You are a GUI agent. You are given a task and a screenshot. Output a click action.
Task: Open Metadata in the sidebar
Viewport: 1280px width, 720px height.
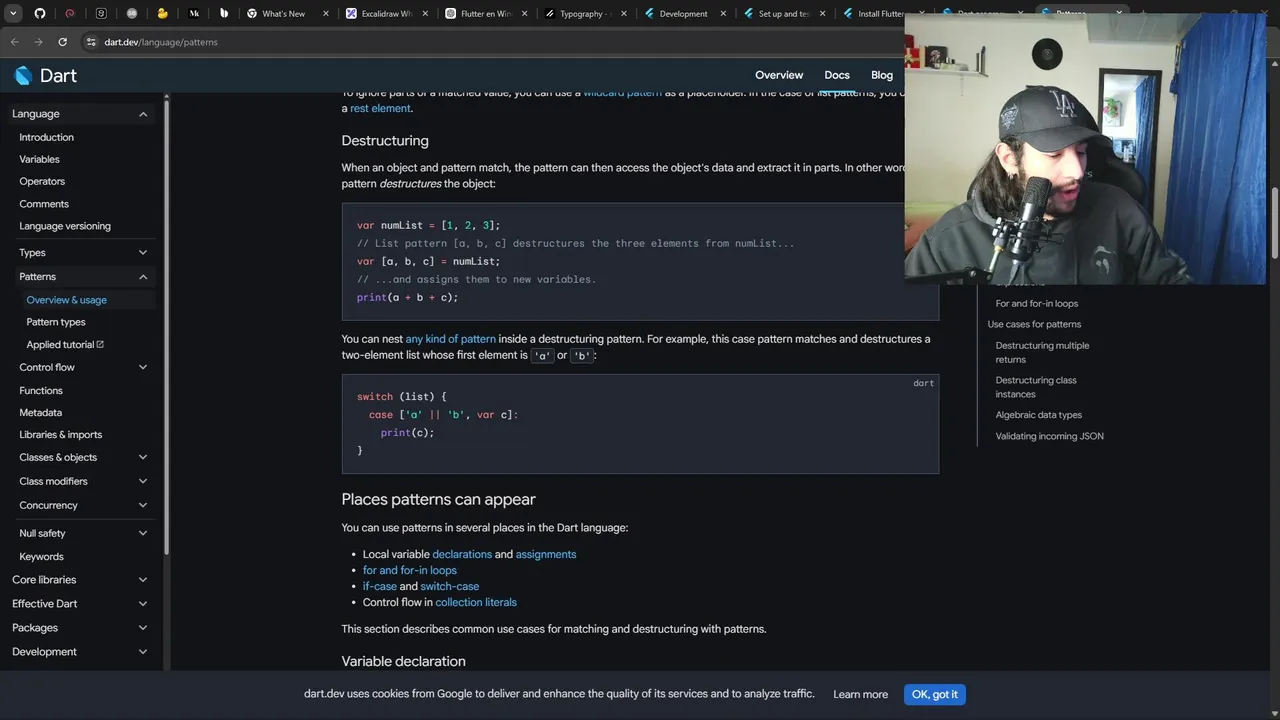(40, 413)
